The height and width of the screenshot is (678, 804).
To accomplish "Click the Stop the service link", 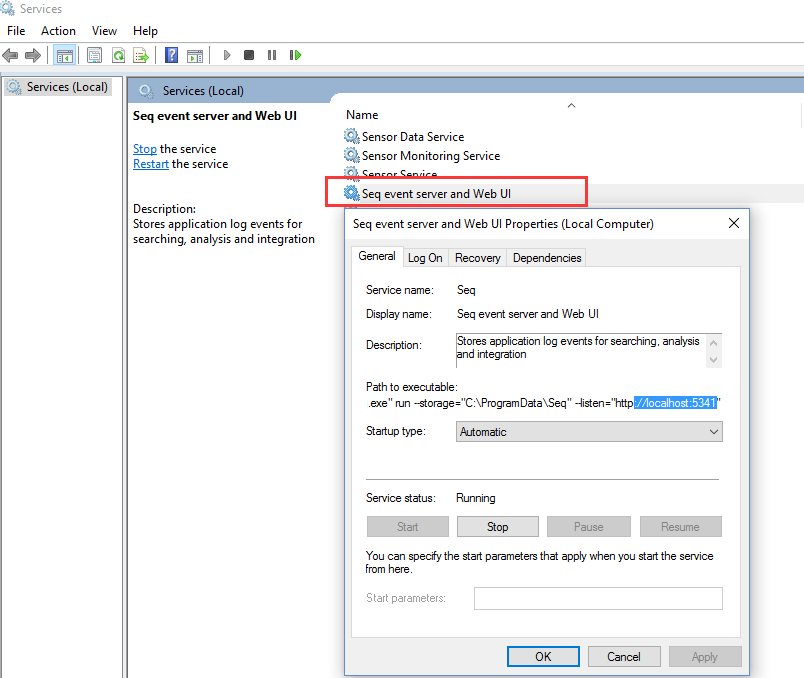I will pos(145,149).
